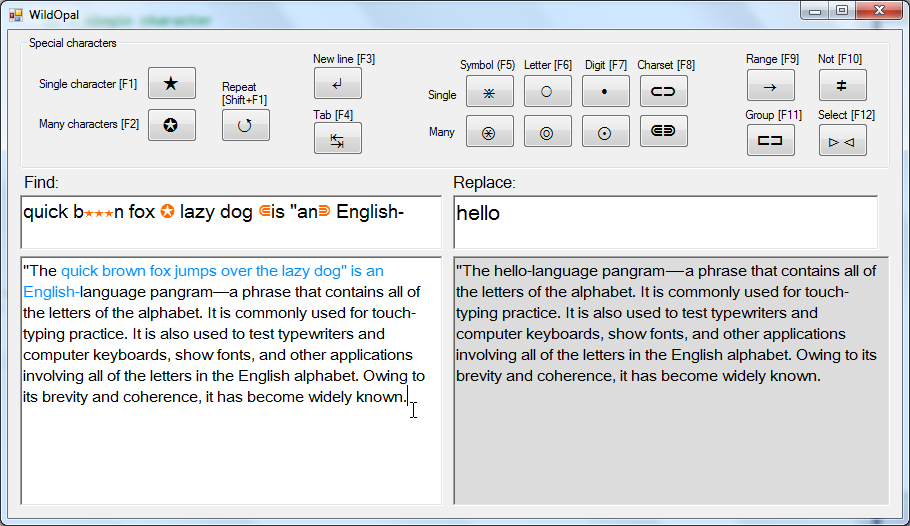Image resolution: width=910 pixels, height=526 pixels.
Task: Click the Many Digit button
Action: pos(604,131)
